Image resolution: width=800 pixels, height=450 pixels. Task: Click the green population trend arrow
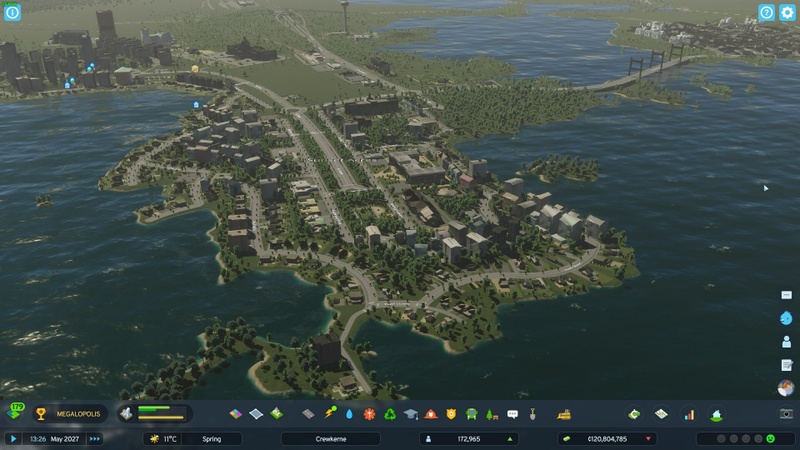pos(510,439)
